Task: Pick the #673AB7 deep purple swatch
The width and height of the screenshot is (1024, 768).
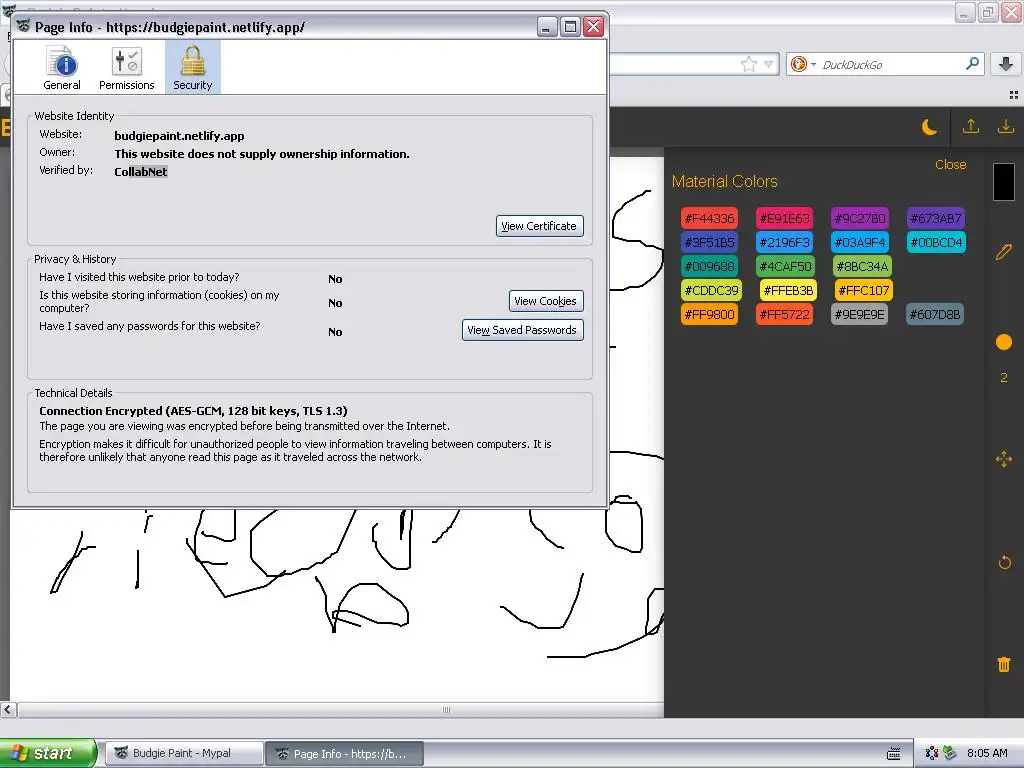Action: click(936, 218)
